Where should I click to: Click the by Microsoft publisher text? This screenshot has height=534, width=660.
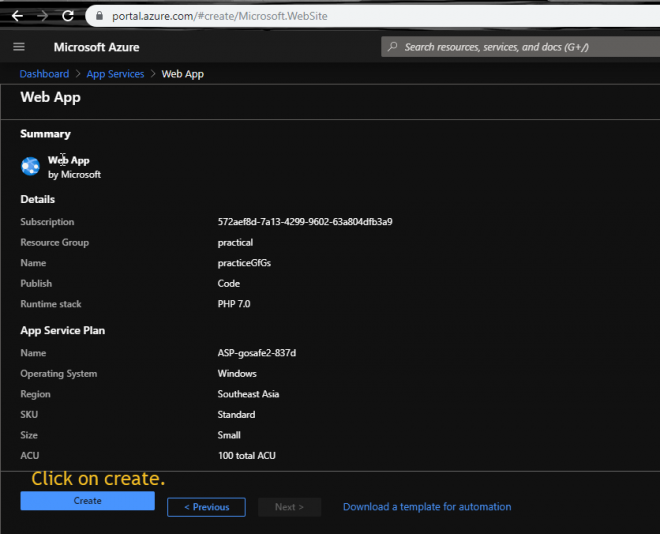pyautogui.click(x=75, y=175)
